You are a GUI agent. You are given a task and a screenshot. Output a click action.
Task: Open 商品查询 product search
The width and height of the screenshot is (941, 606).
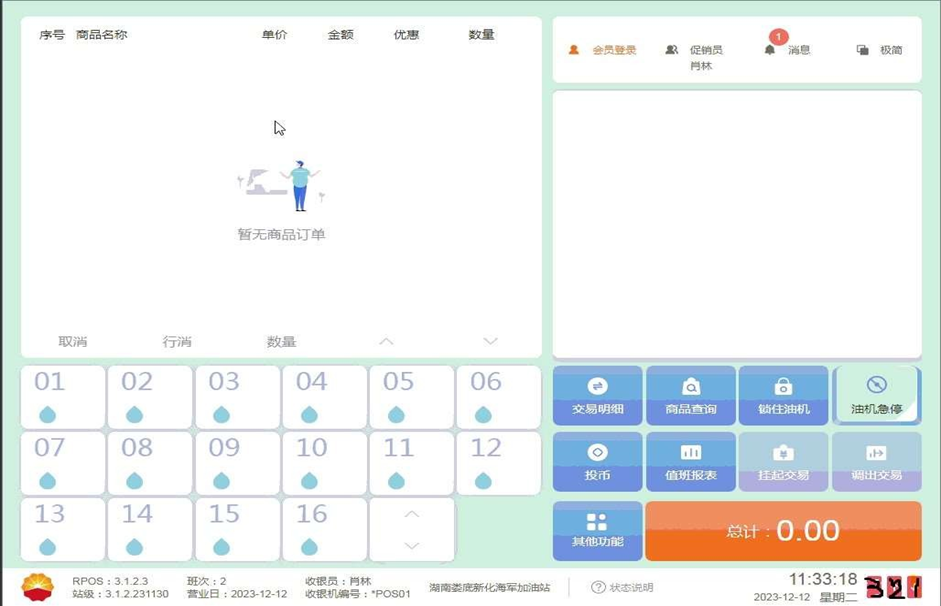tap(690, 396)
